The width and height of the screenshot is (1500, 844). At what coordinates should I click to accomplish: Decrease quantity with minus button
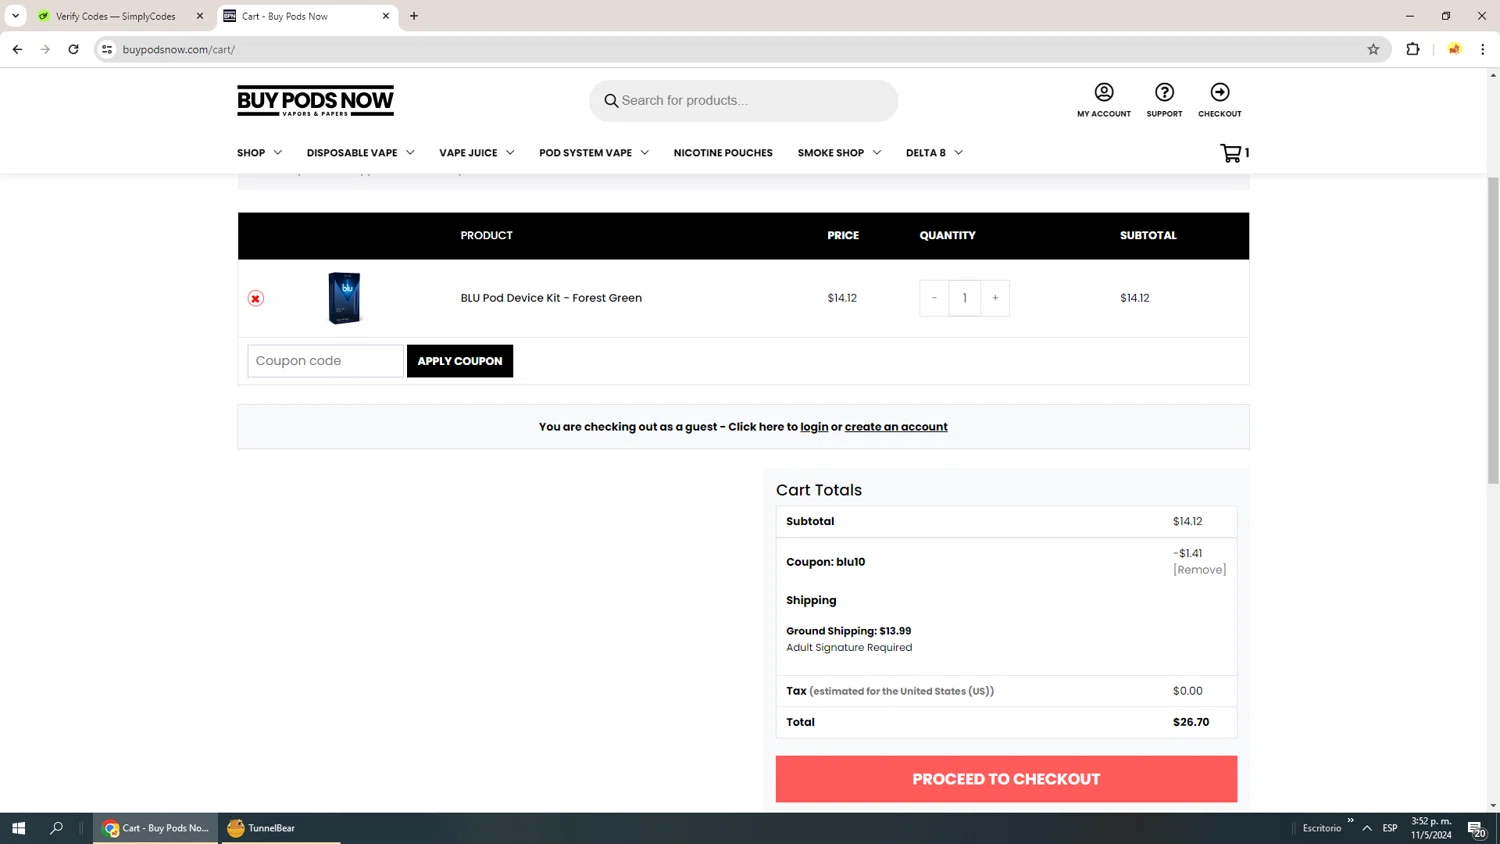point(934,298)
